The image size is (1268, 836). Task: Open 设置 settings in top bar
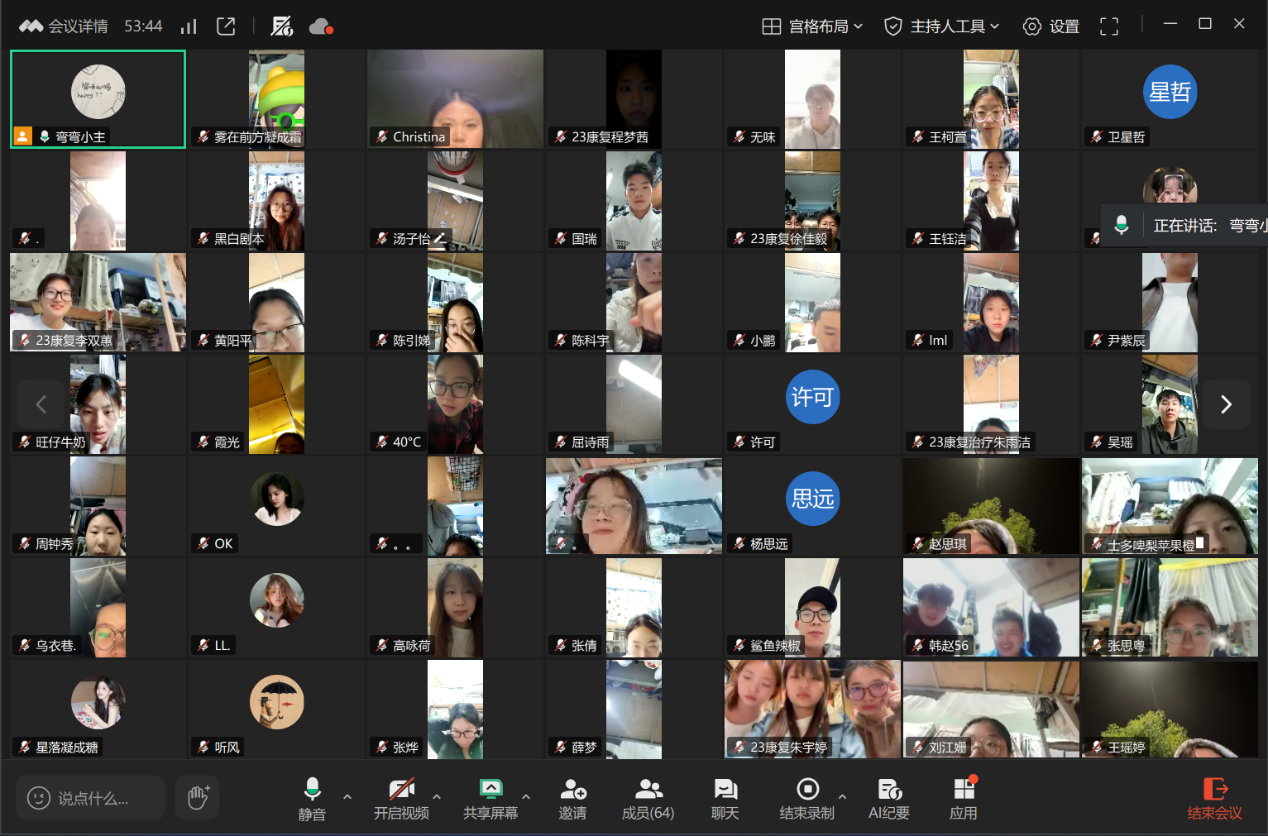click(1051, 26)
